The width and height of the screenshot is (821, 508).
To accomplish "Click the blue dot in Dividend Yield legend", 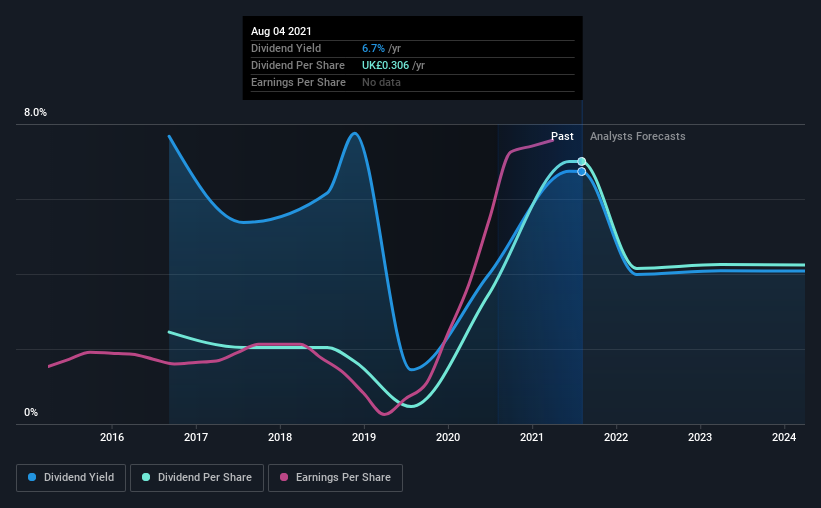I will (x=32, y=477).
